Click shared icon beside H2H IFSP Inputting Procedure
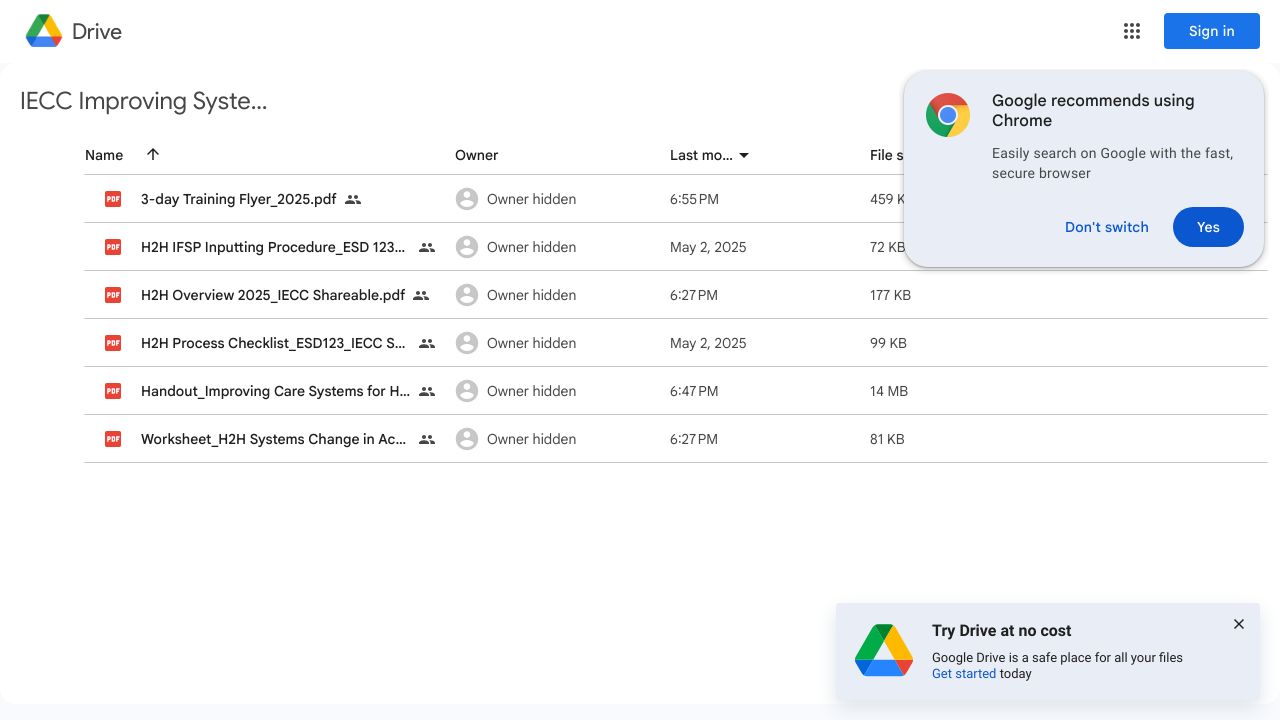Screen dimensions: 1280x720 pyautogui.click(x=427, y=247)
